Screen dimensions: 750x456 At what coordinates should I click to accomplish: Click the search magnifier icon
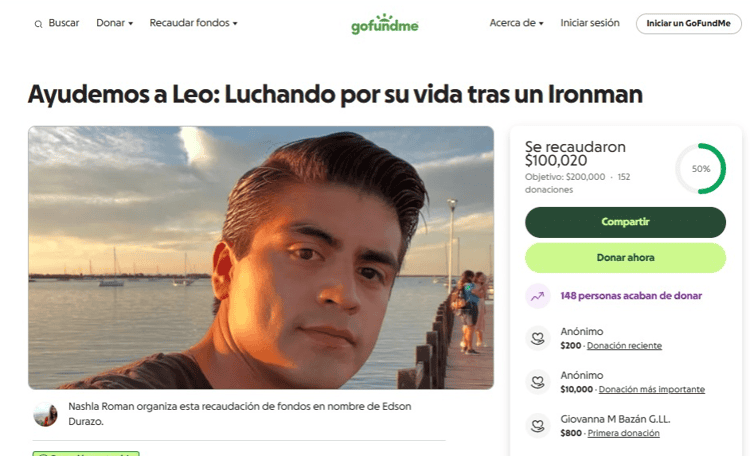tap(38, 24)
